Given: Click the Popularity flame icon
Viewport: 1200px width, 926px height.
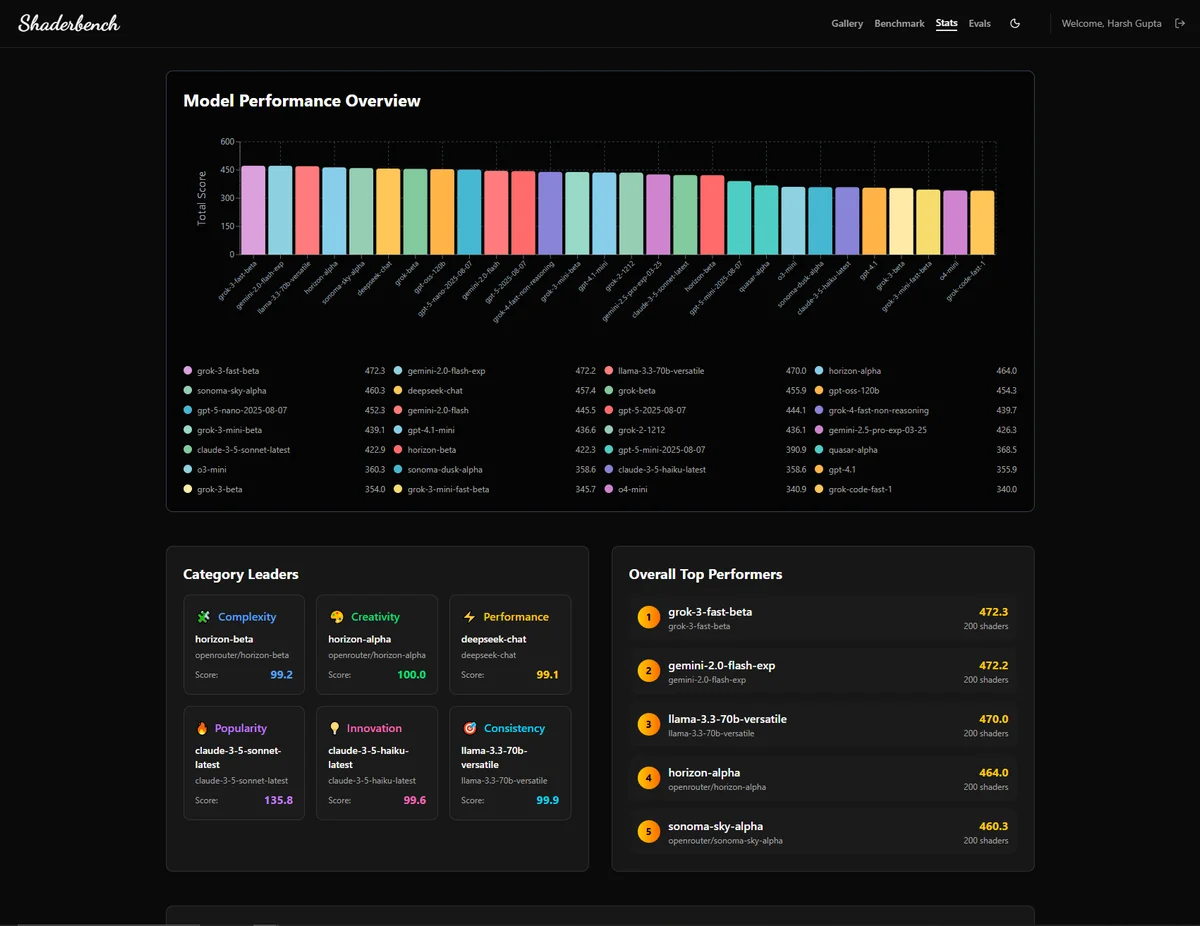Looking at the screenshot, I should click(203, 728).
